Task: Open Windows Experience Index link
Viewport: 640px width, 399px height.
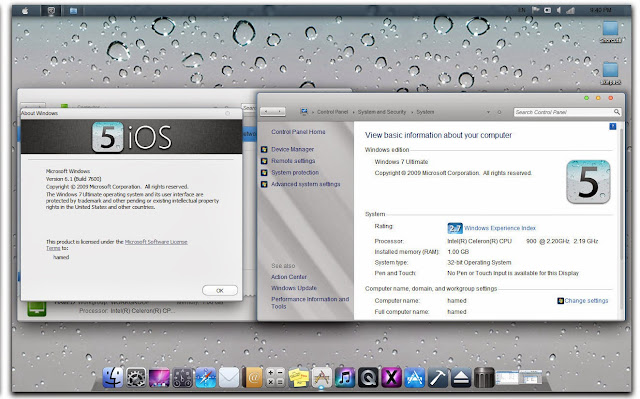Action: point(500,228)
